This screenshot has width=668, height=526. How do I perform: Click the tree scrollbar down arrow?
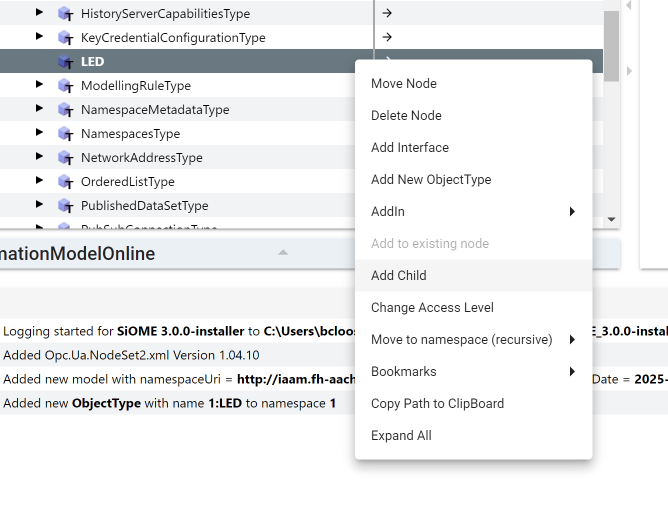611,220
